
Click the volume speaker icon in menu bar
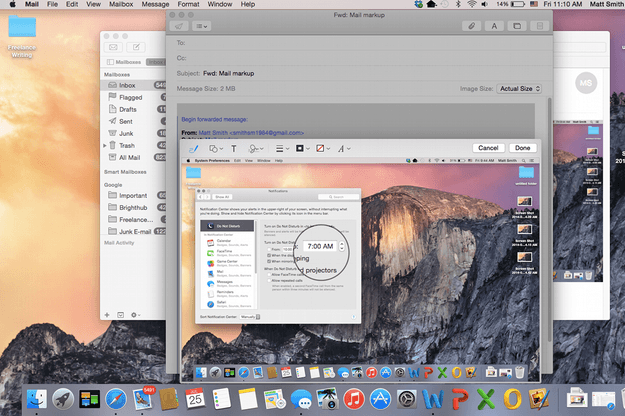[484, 4]
